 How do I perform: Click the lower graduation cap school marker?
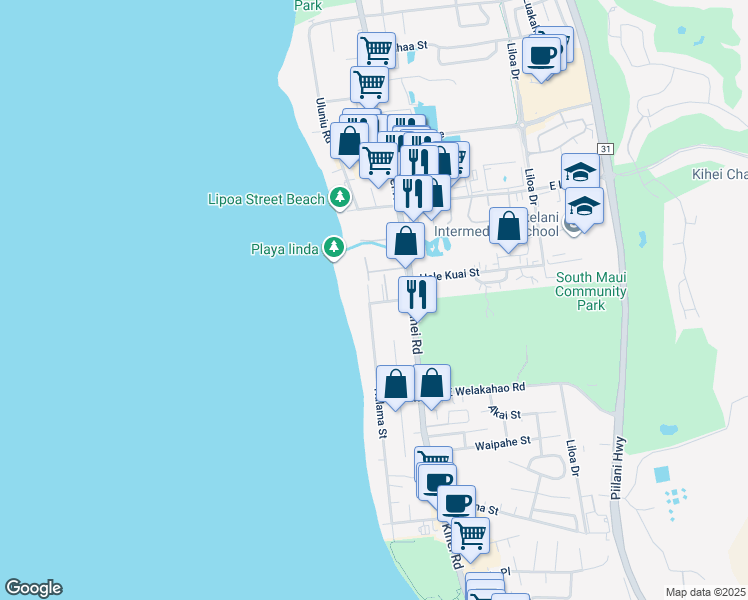click(584, 206)
